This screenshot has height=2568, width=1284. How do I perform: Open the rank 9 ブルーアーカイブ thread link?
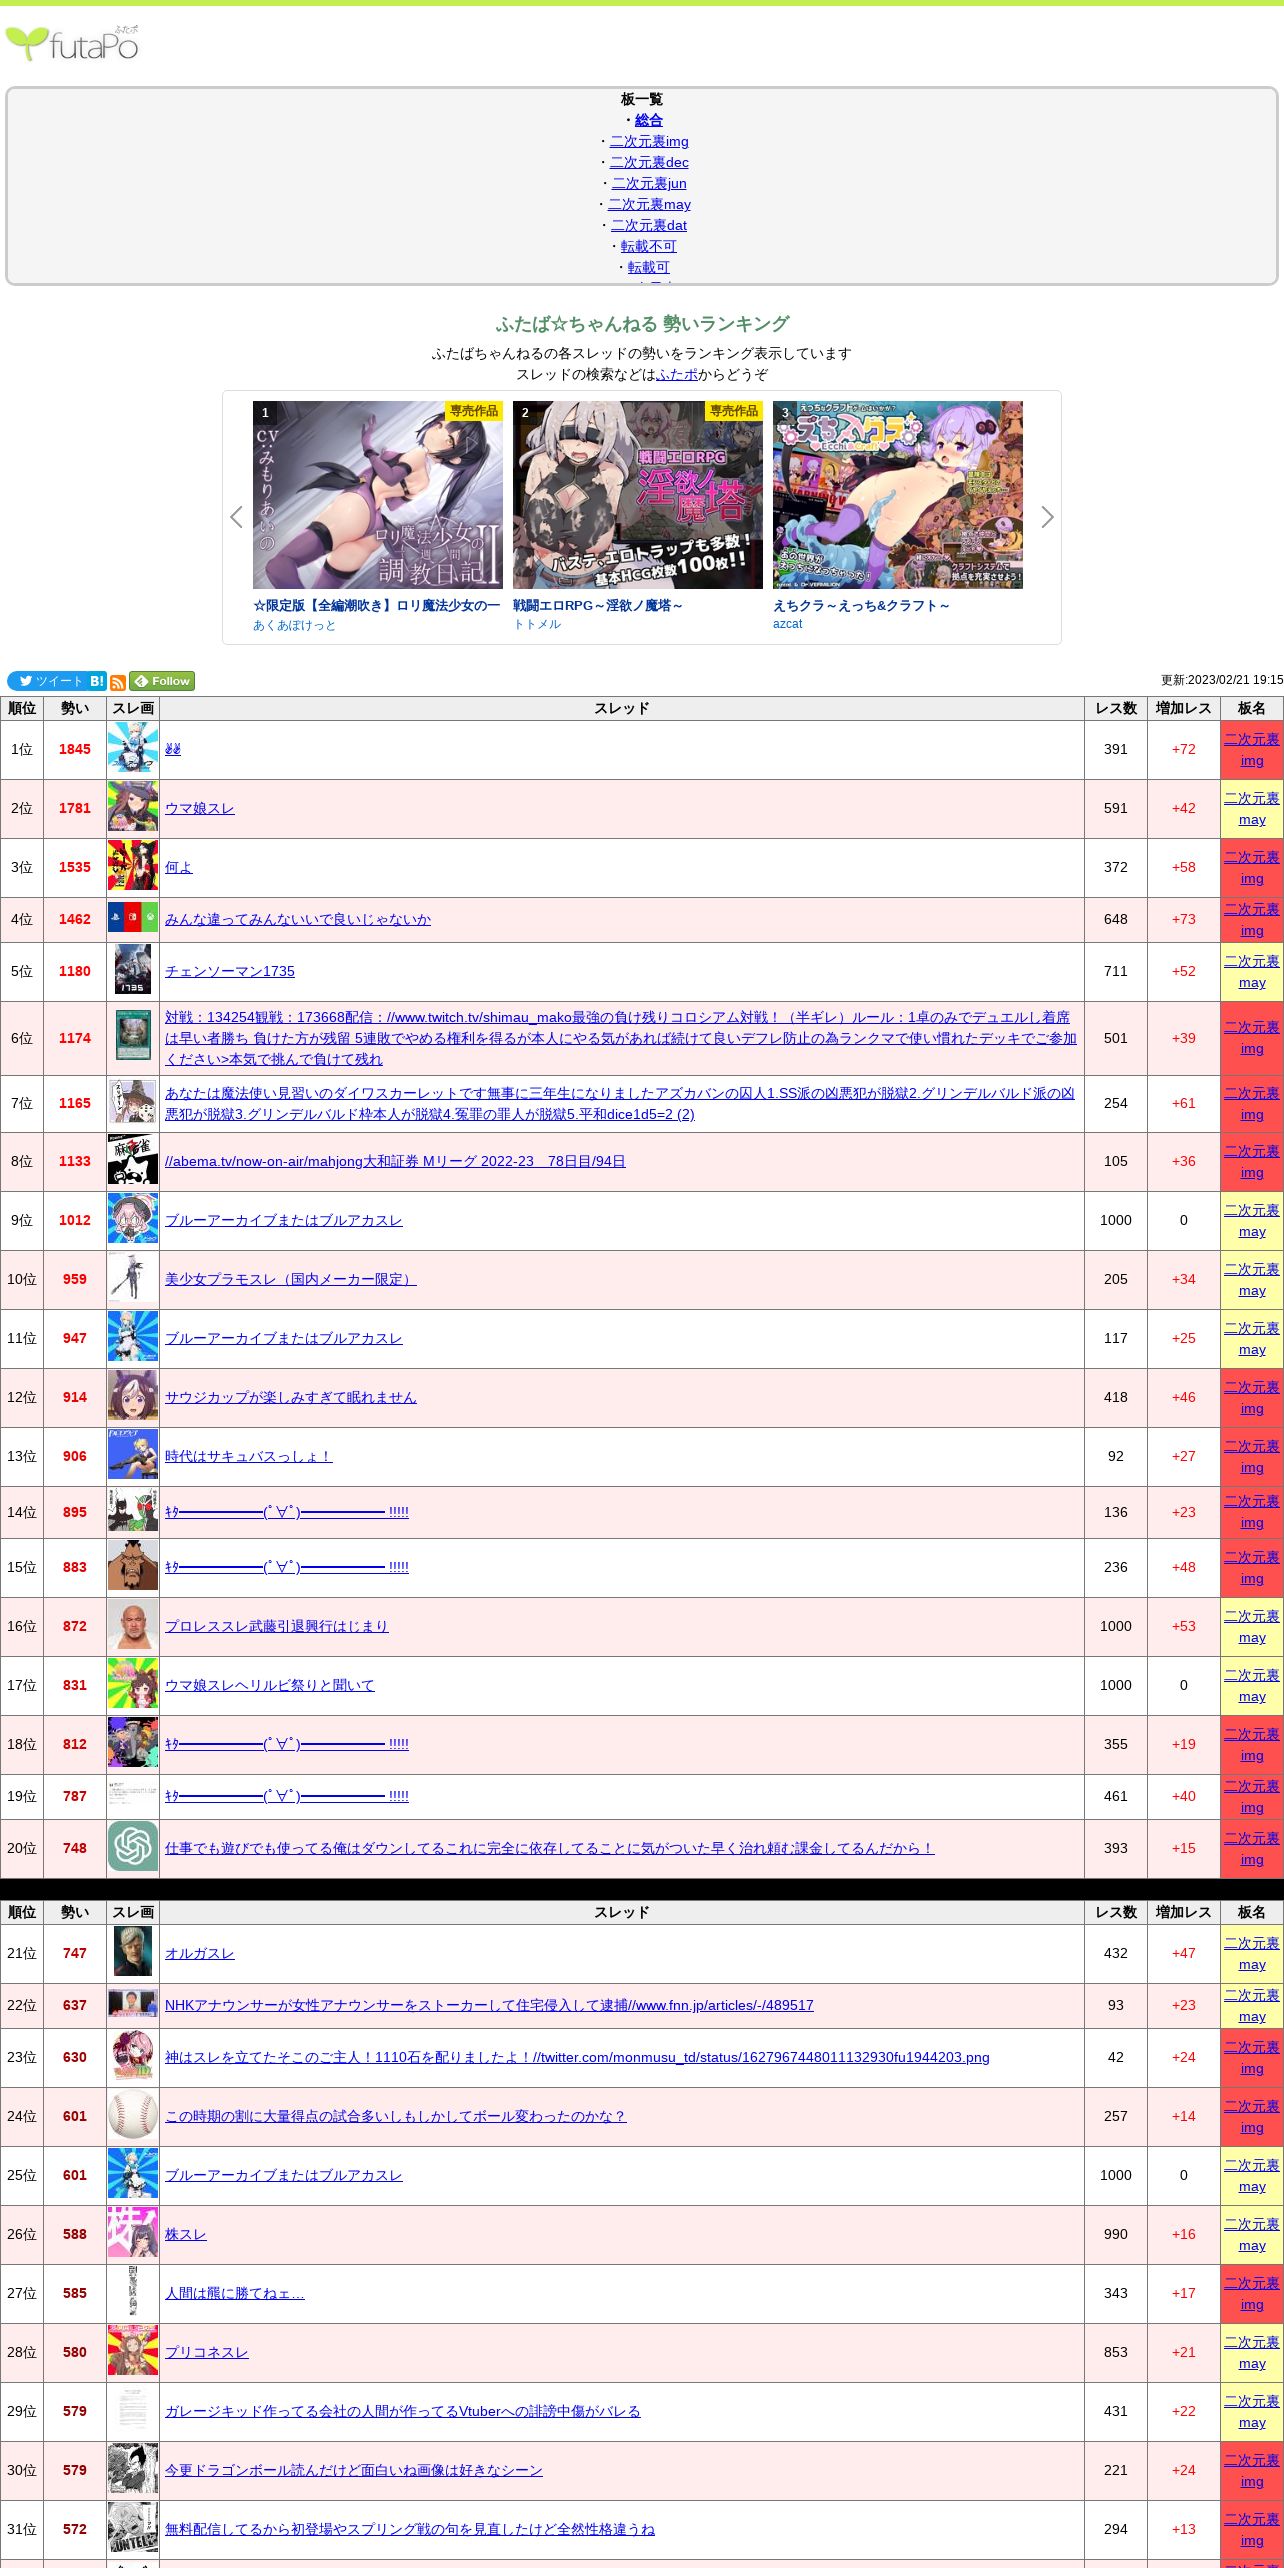pyautogui.click(x=284, y=1220)
